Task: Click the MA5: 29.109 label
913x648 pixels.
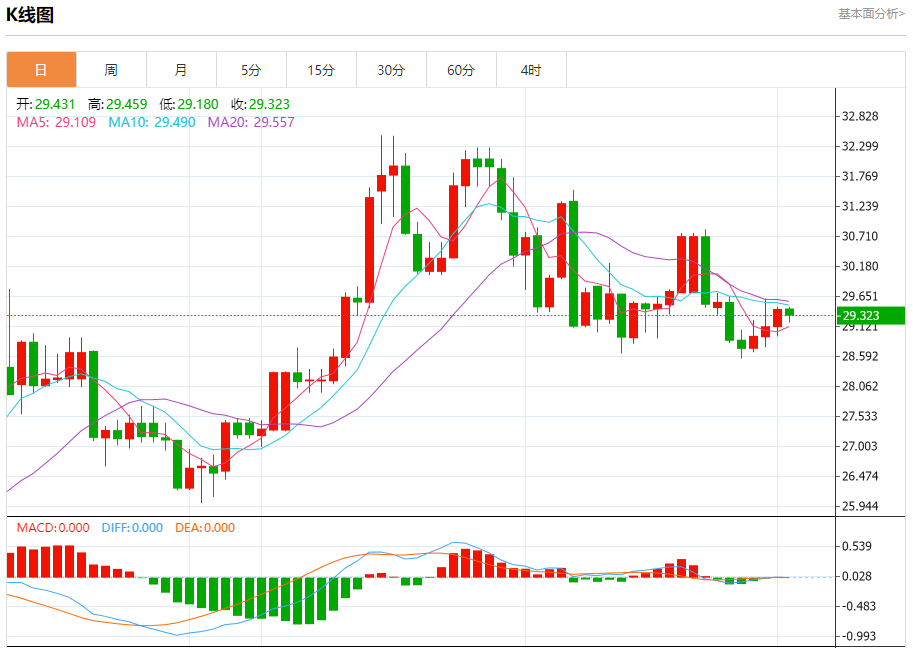Action: click(x=56, y=122)
